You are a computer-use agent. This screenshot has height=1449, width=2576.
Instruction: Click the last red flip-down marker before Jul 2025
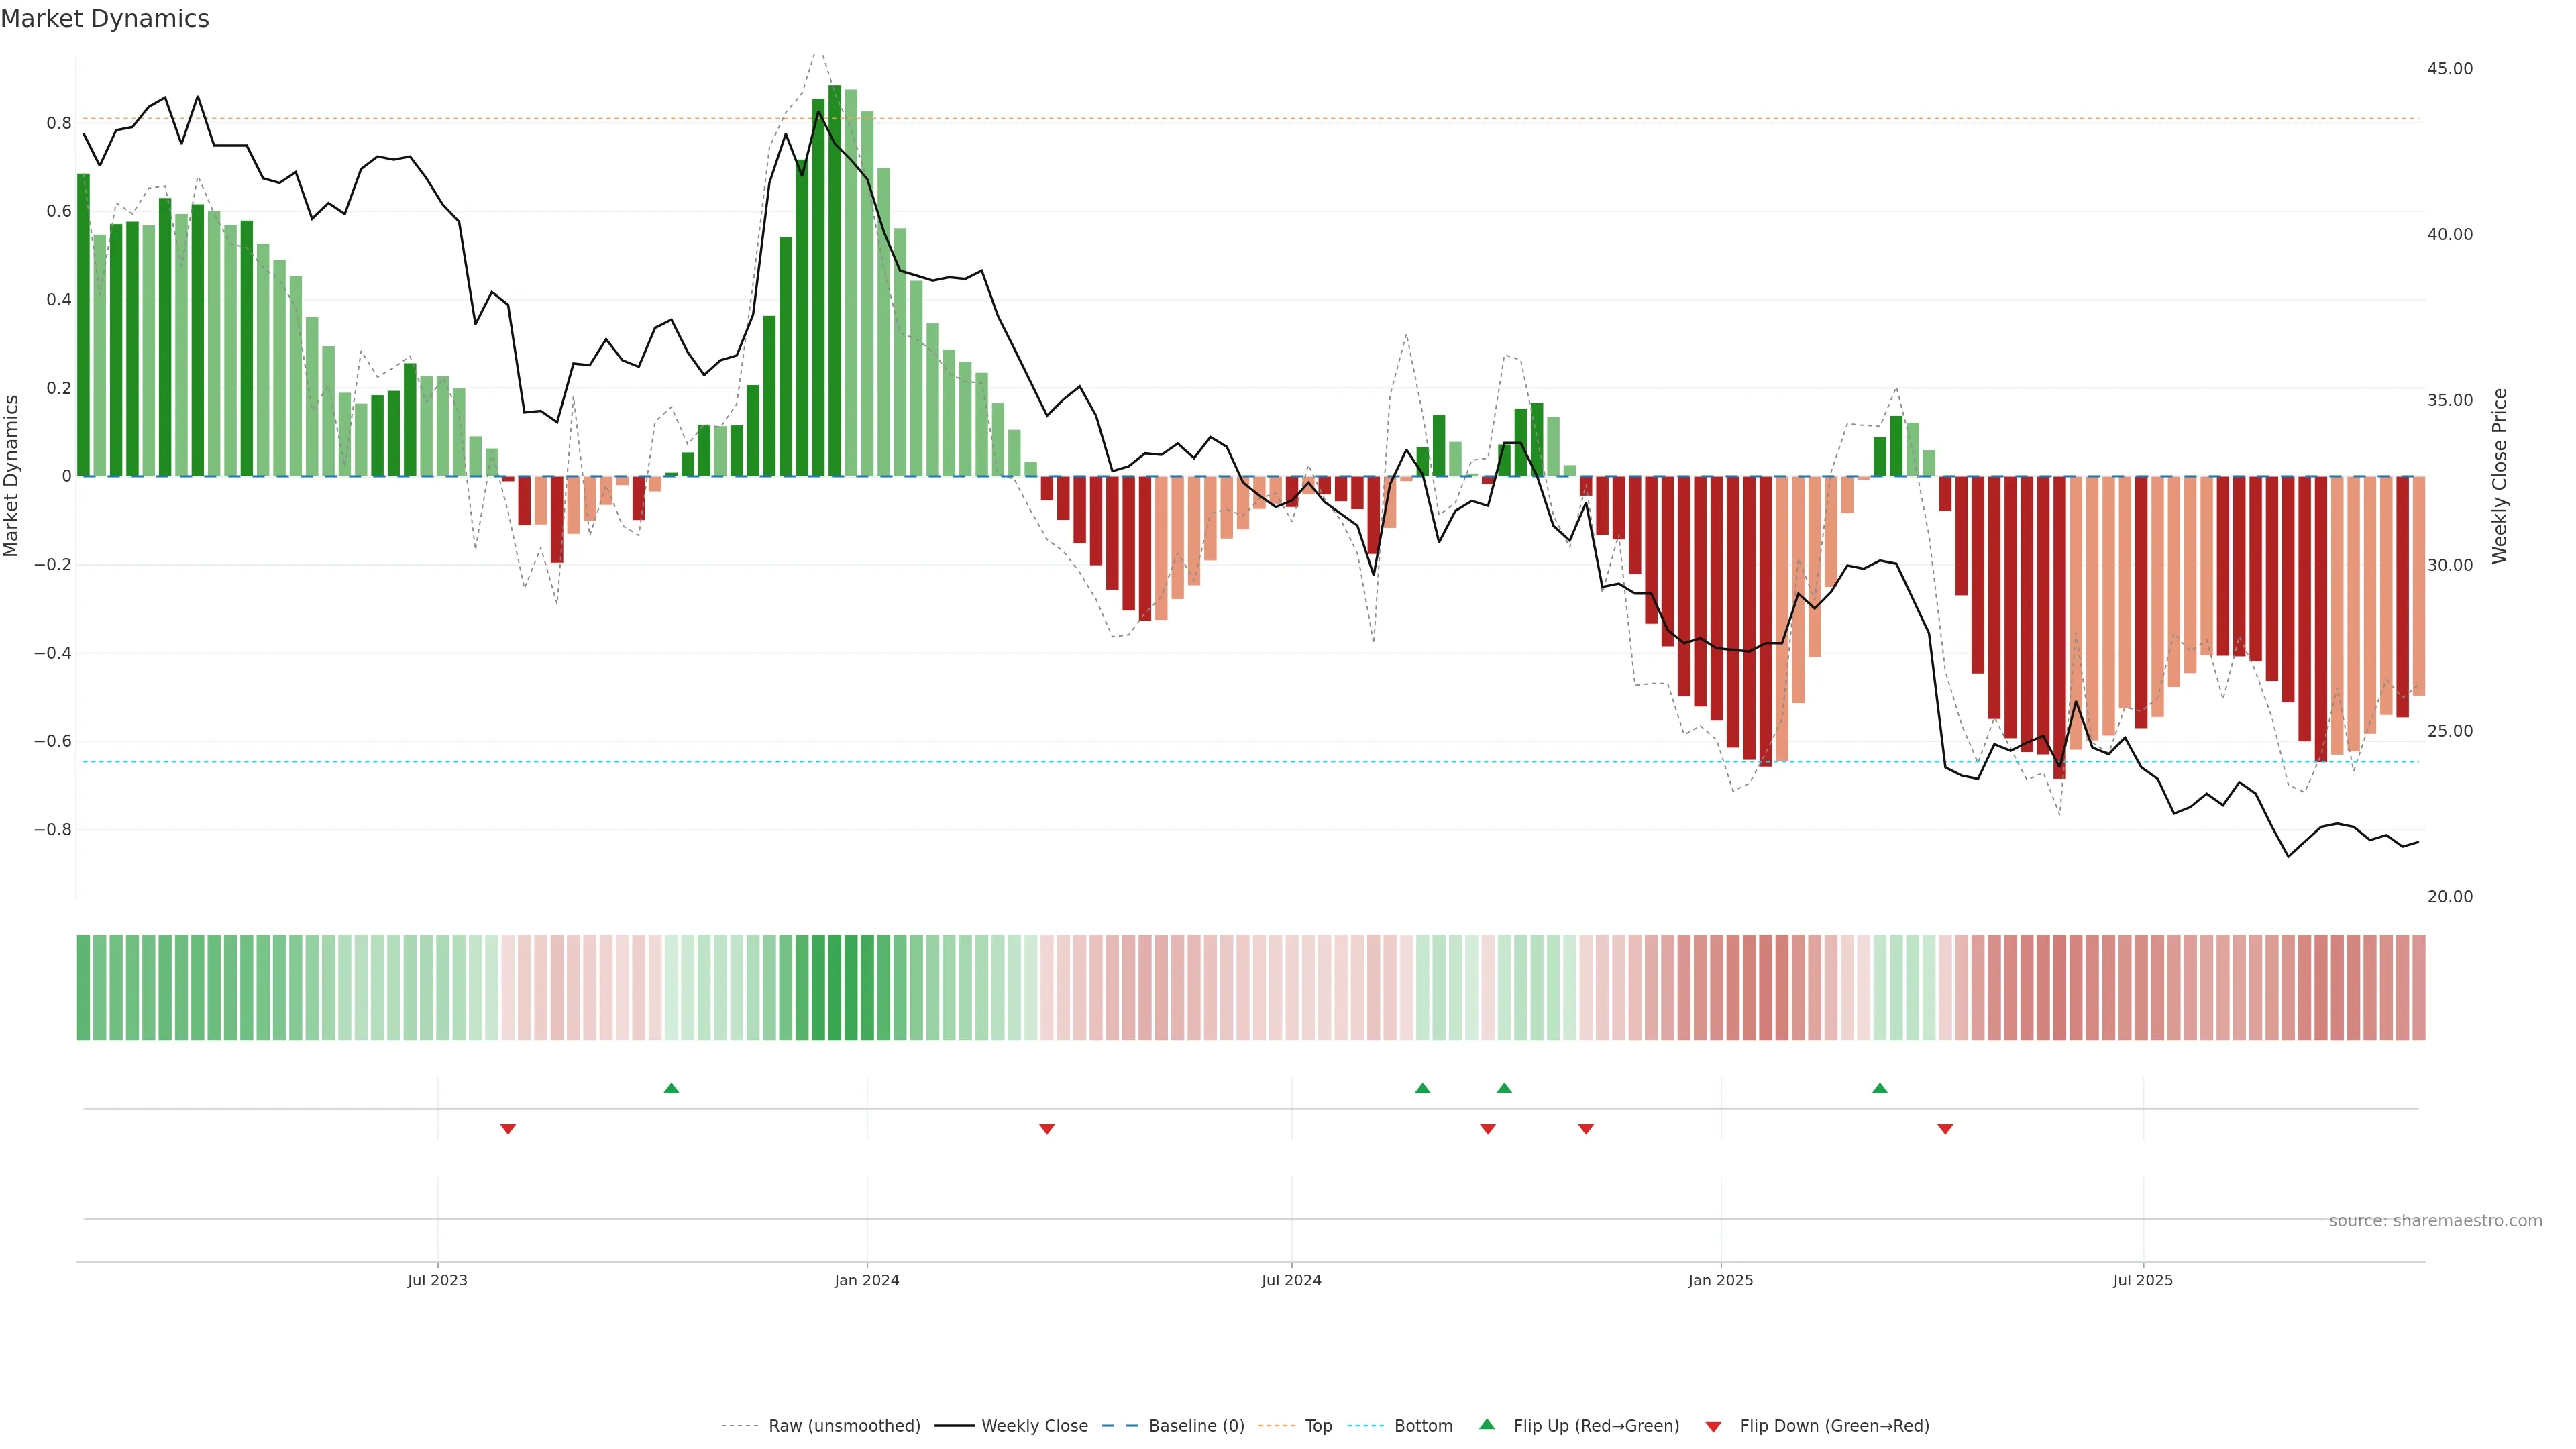pos(1945,1129)
